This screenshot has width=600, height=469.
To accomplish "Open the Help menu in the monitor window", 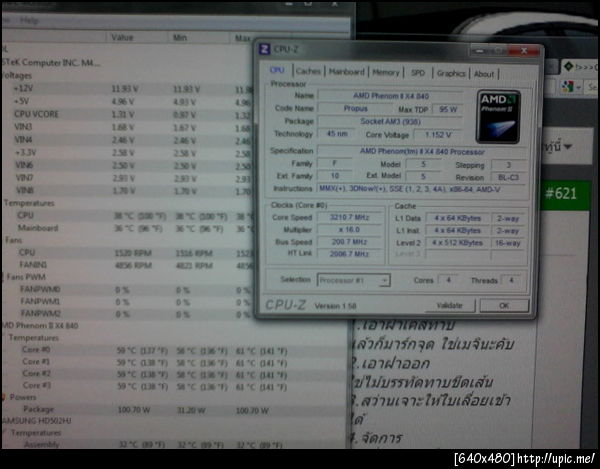I will (x=29, y=20).
